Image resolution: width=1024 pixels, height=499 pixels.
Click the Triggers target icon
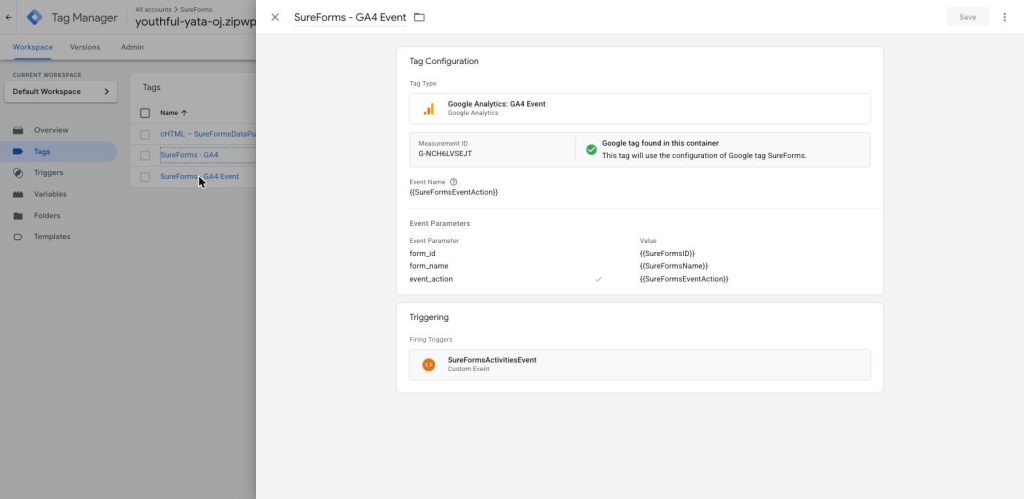18,173
